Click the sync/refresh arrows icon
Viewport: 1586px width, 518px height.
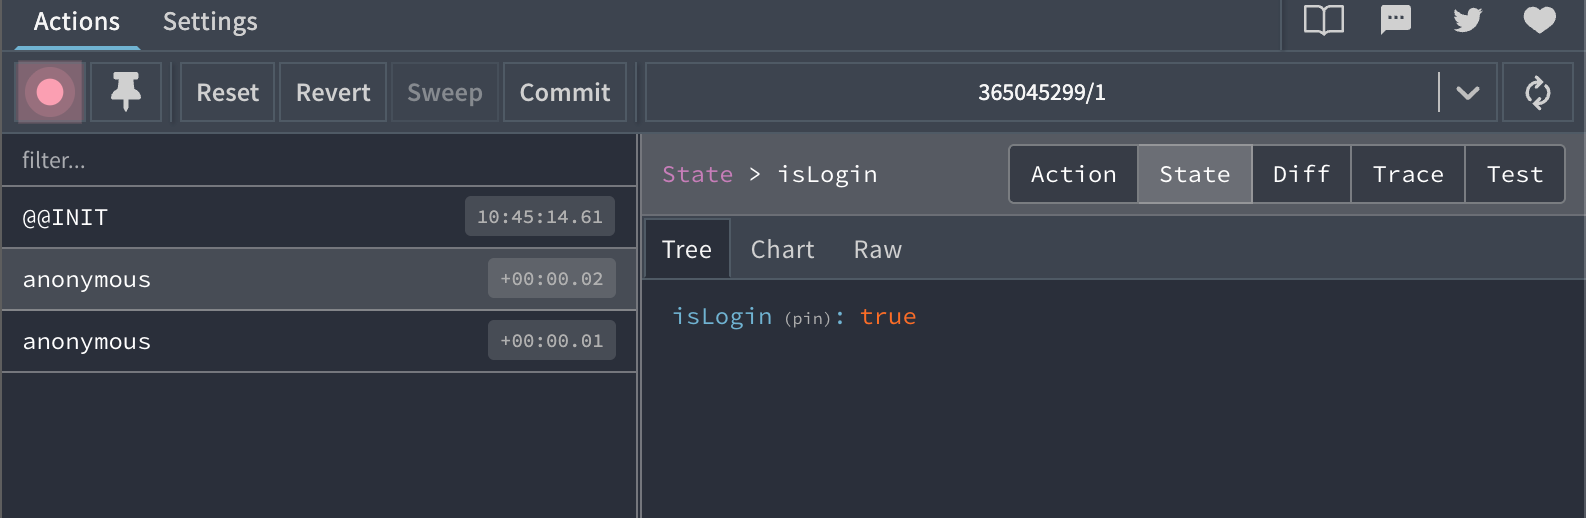click(x=1537, y=93)
